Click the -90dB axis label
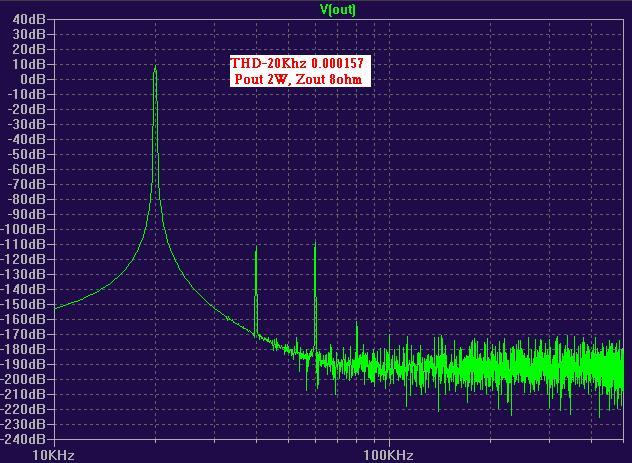Screen dimensions: 632x463 point(27,214)
